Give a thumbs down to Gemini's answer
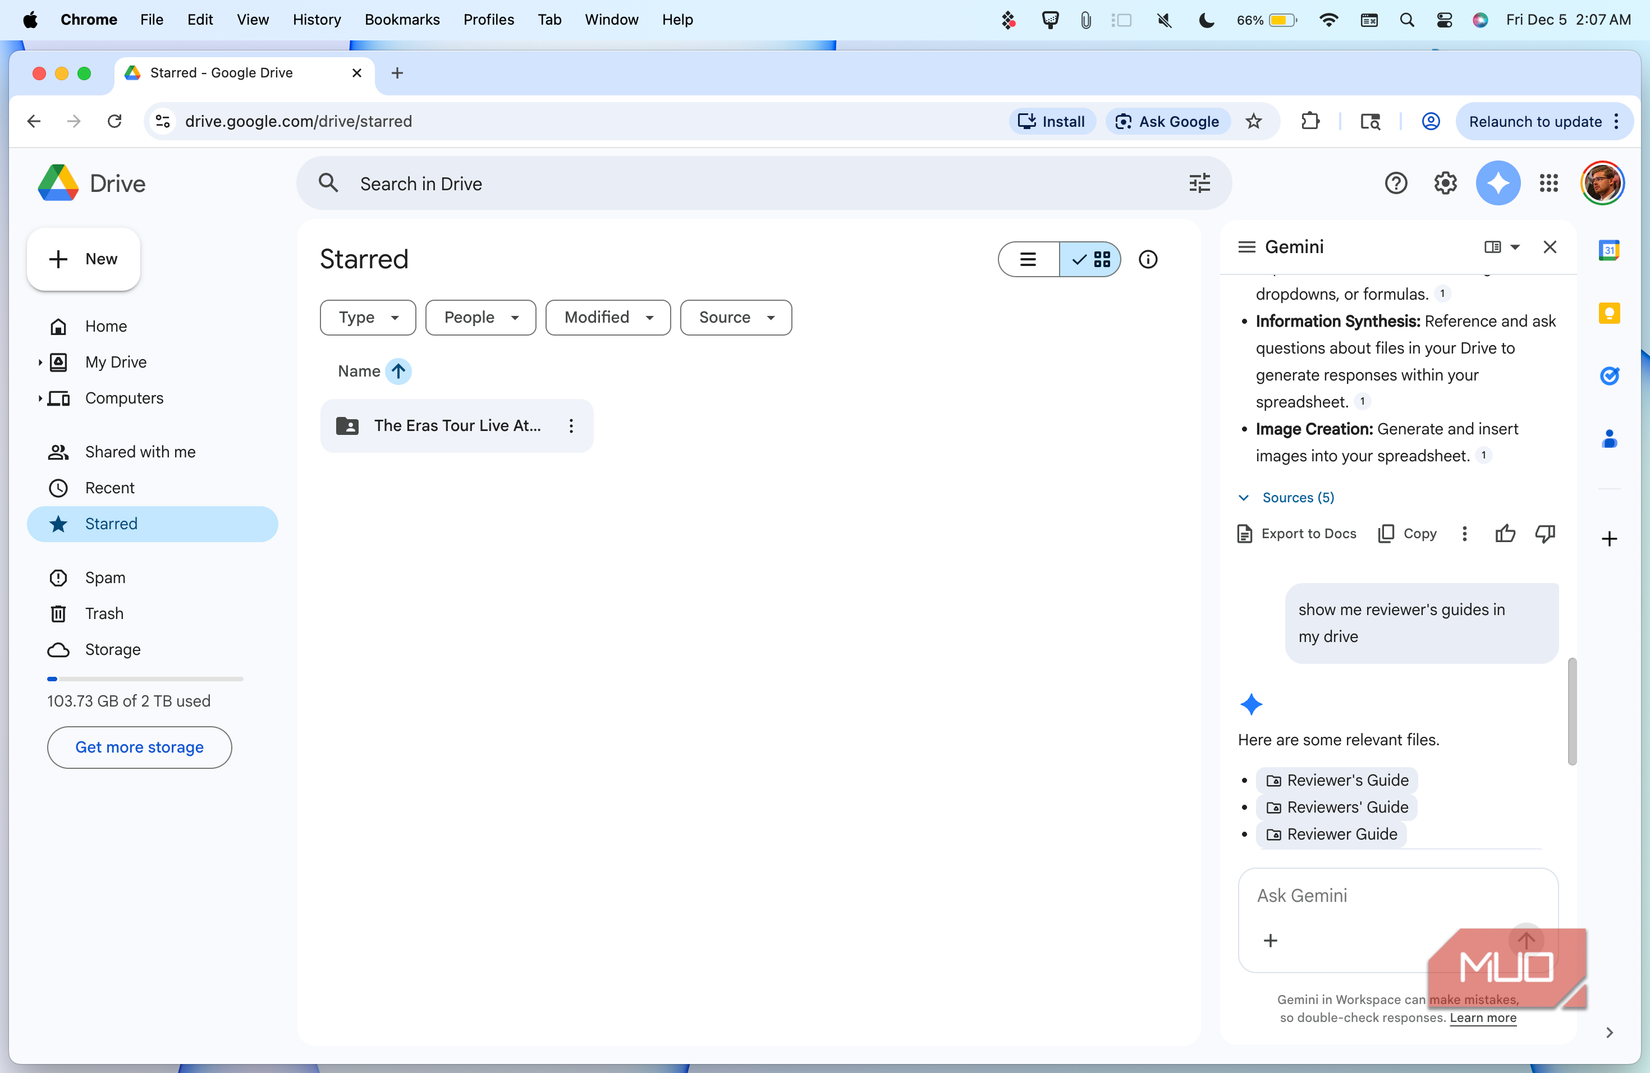This screenshot has width=1650, height=1073. (x=1545, y=533)
